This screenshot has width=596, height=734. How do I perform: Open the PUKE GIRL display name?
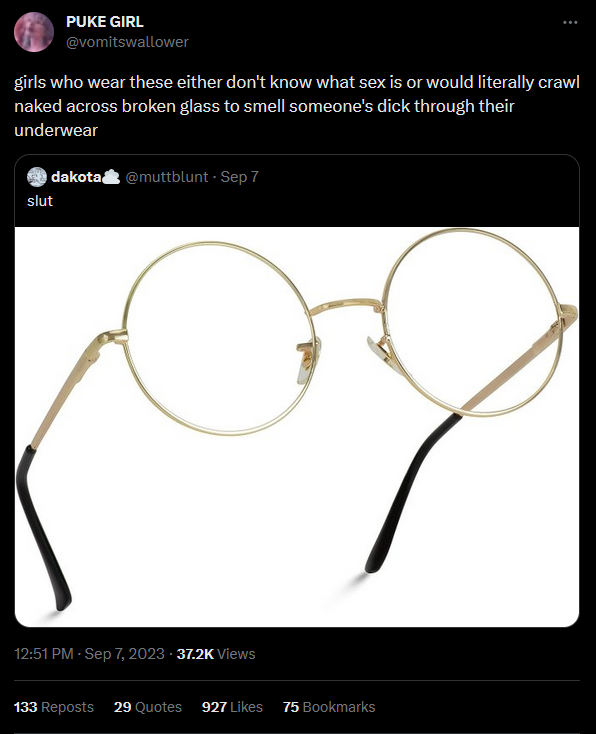104,22
